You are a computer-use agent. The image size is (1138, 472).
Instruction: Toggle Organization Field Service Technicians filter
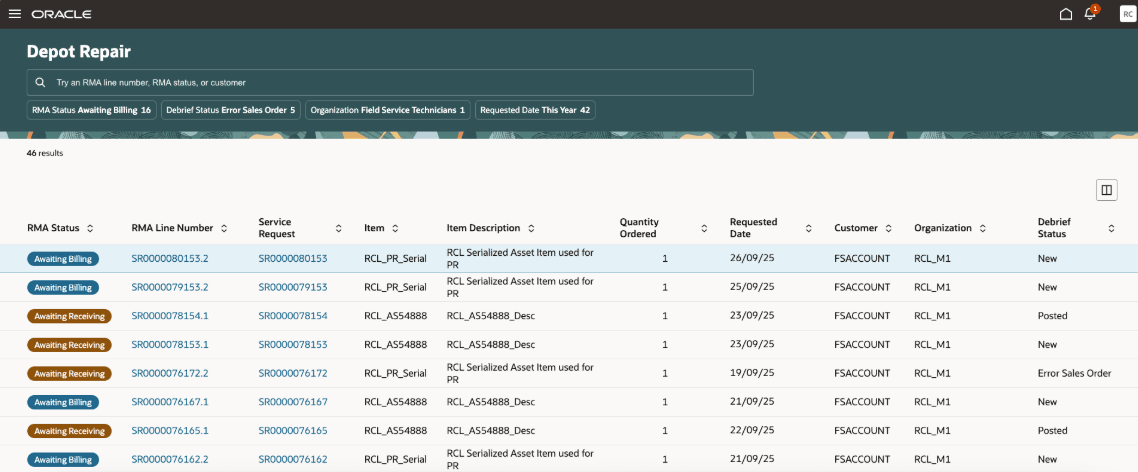388,110
